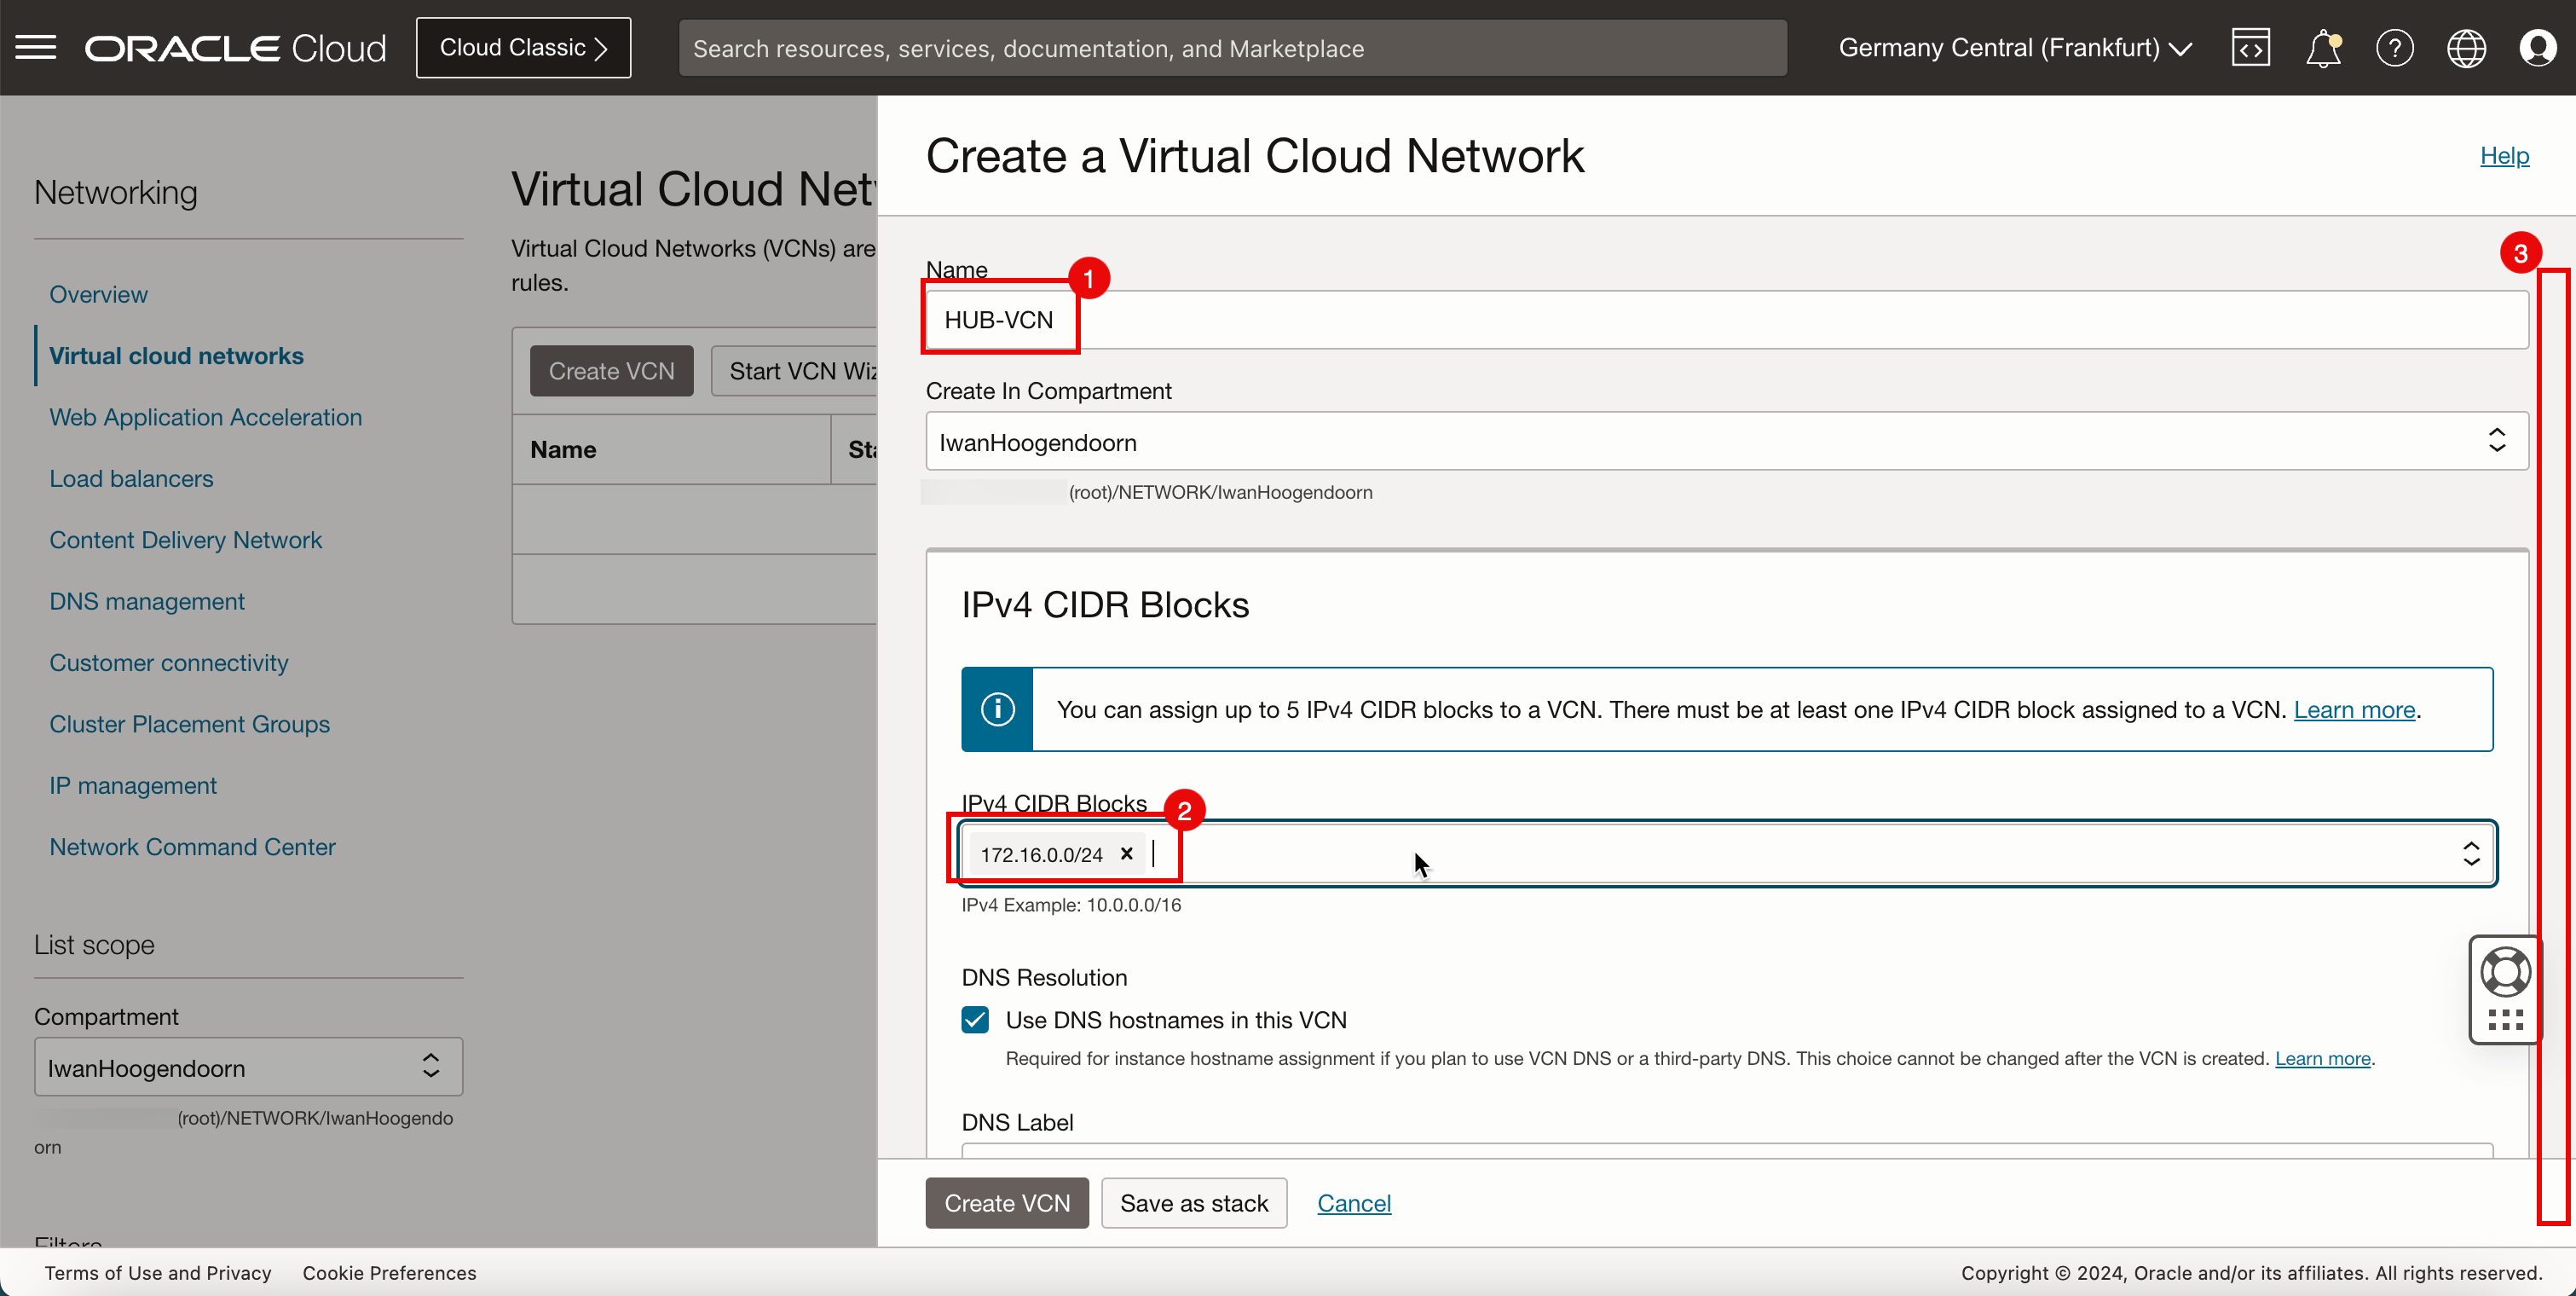Select Virtual cloud networks menu item
This screenshot has height=1296, width=2576.
click(175, 356)
